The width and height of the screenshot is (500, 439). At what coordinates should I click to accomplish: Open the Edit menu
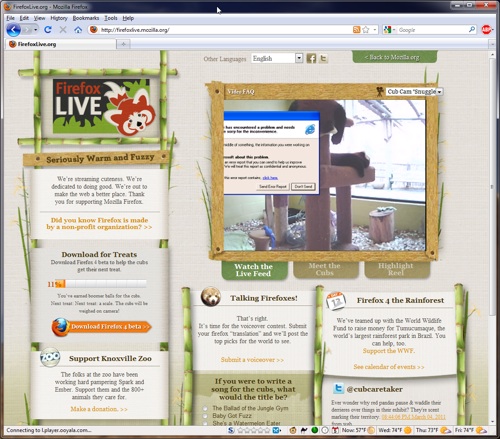[x=24, y=18]
